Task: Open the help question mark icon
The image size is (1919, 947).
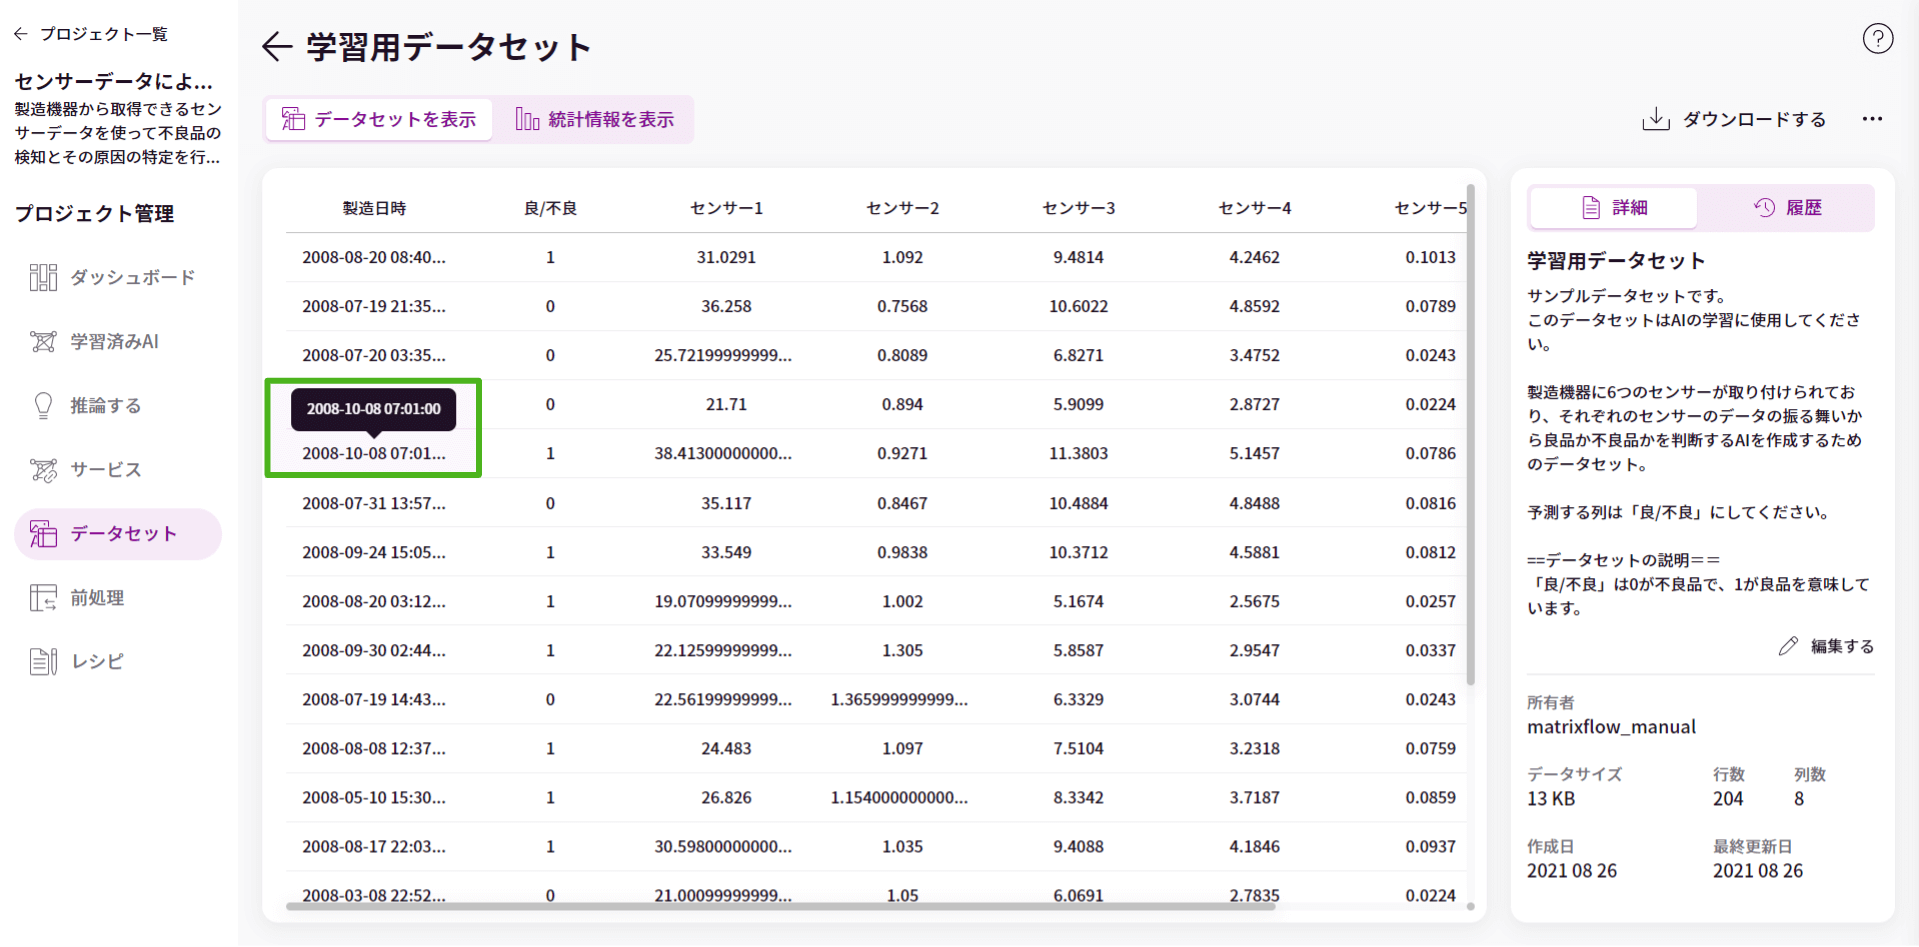Action: pyautogui.click(x=1877, y=38)
